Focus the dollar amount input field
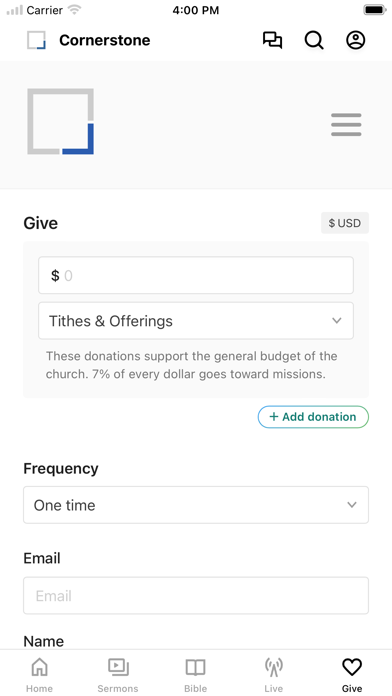The image size is (392, 696). [196, 275]
